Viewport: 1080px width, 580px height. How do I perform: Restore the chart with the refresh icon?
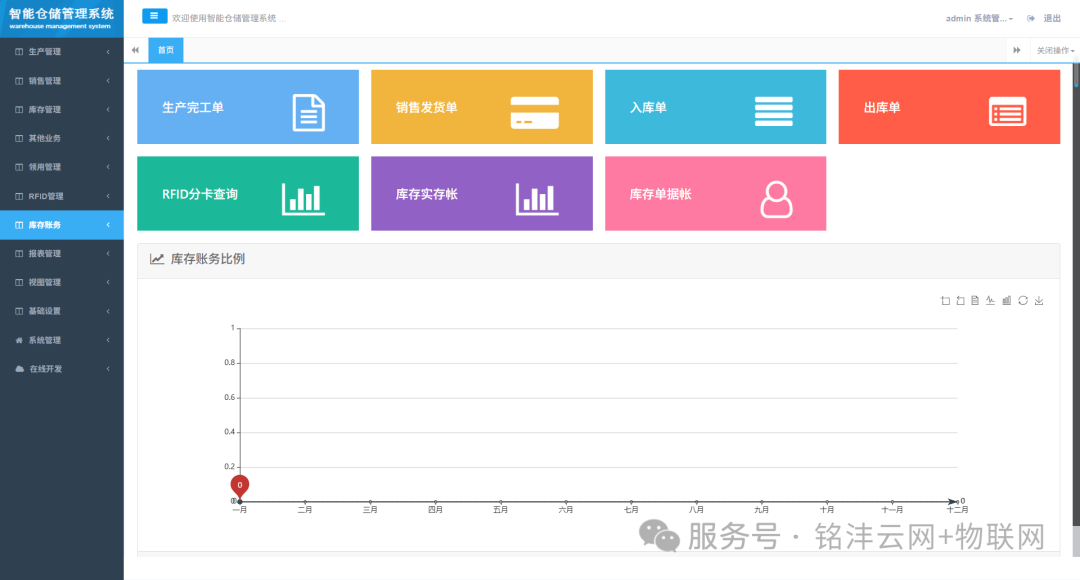(1022, 300)
